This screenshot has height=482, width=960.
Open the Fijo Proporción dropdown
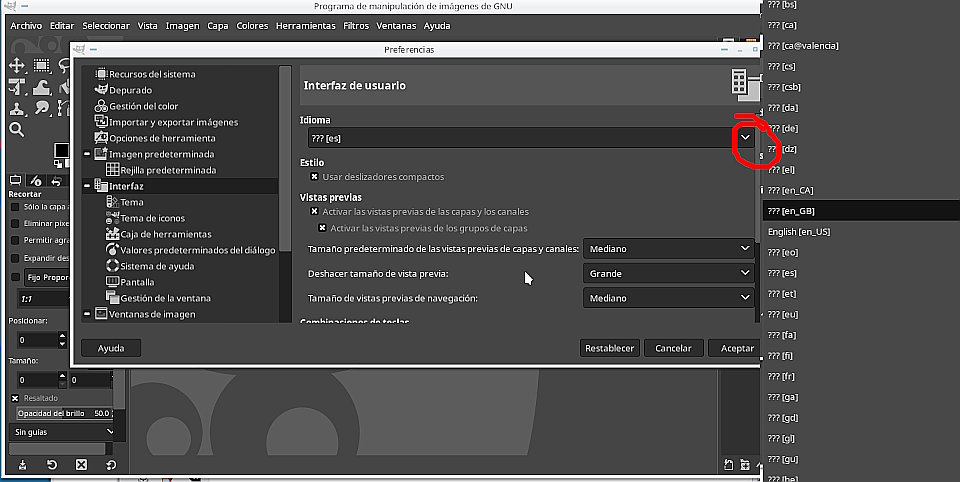point(49,277)
